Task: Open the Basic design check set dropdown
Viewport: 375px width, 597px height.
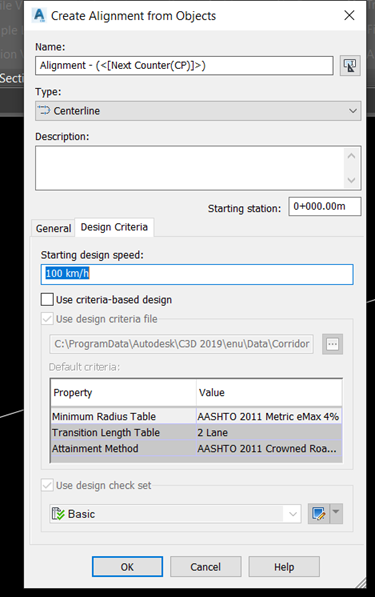Action: 175,514
